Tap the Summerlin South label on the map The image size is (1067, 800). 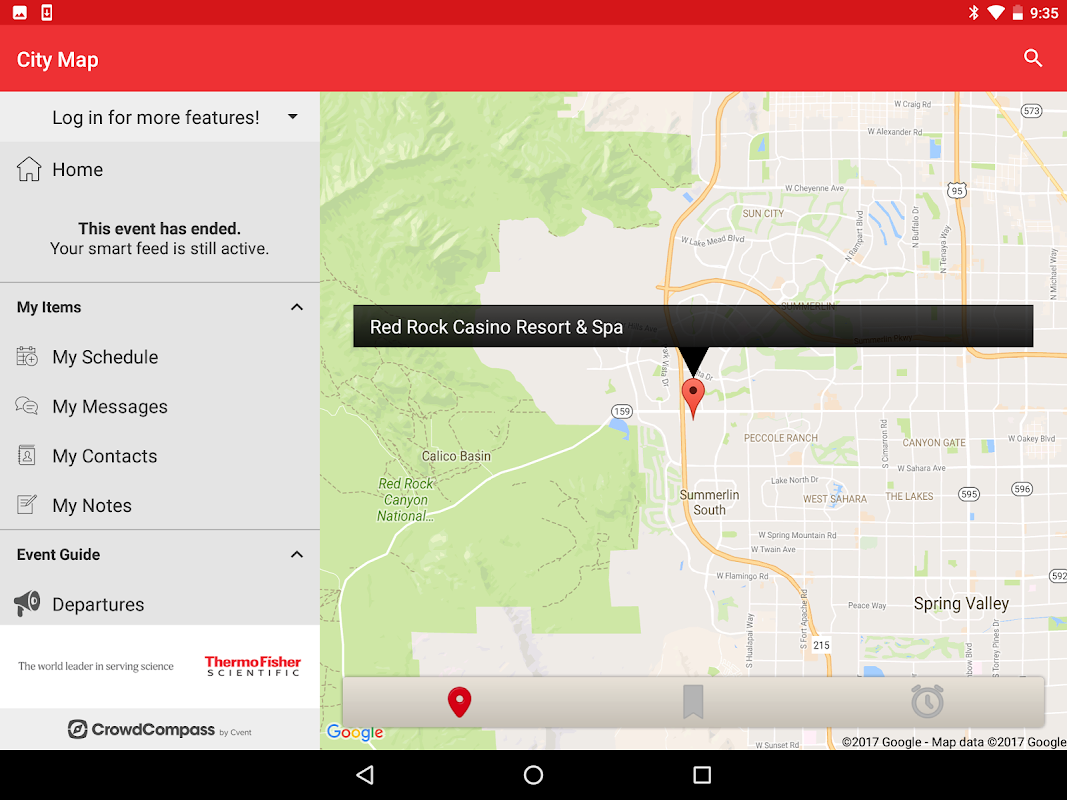pos(709,502)
